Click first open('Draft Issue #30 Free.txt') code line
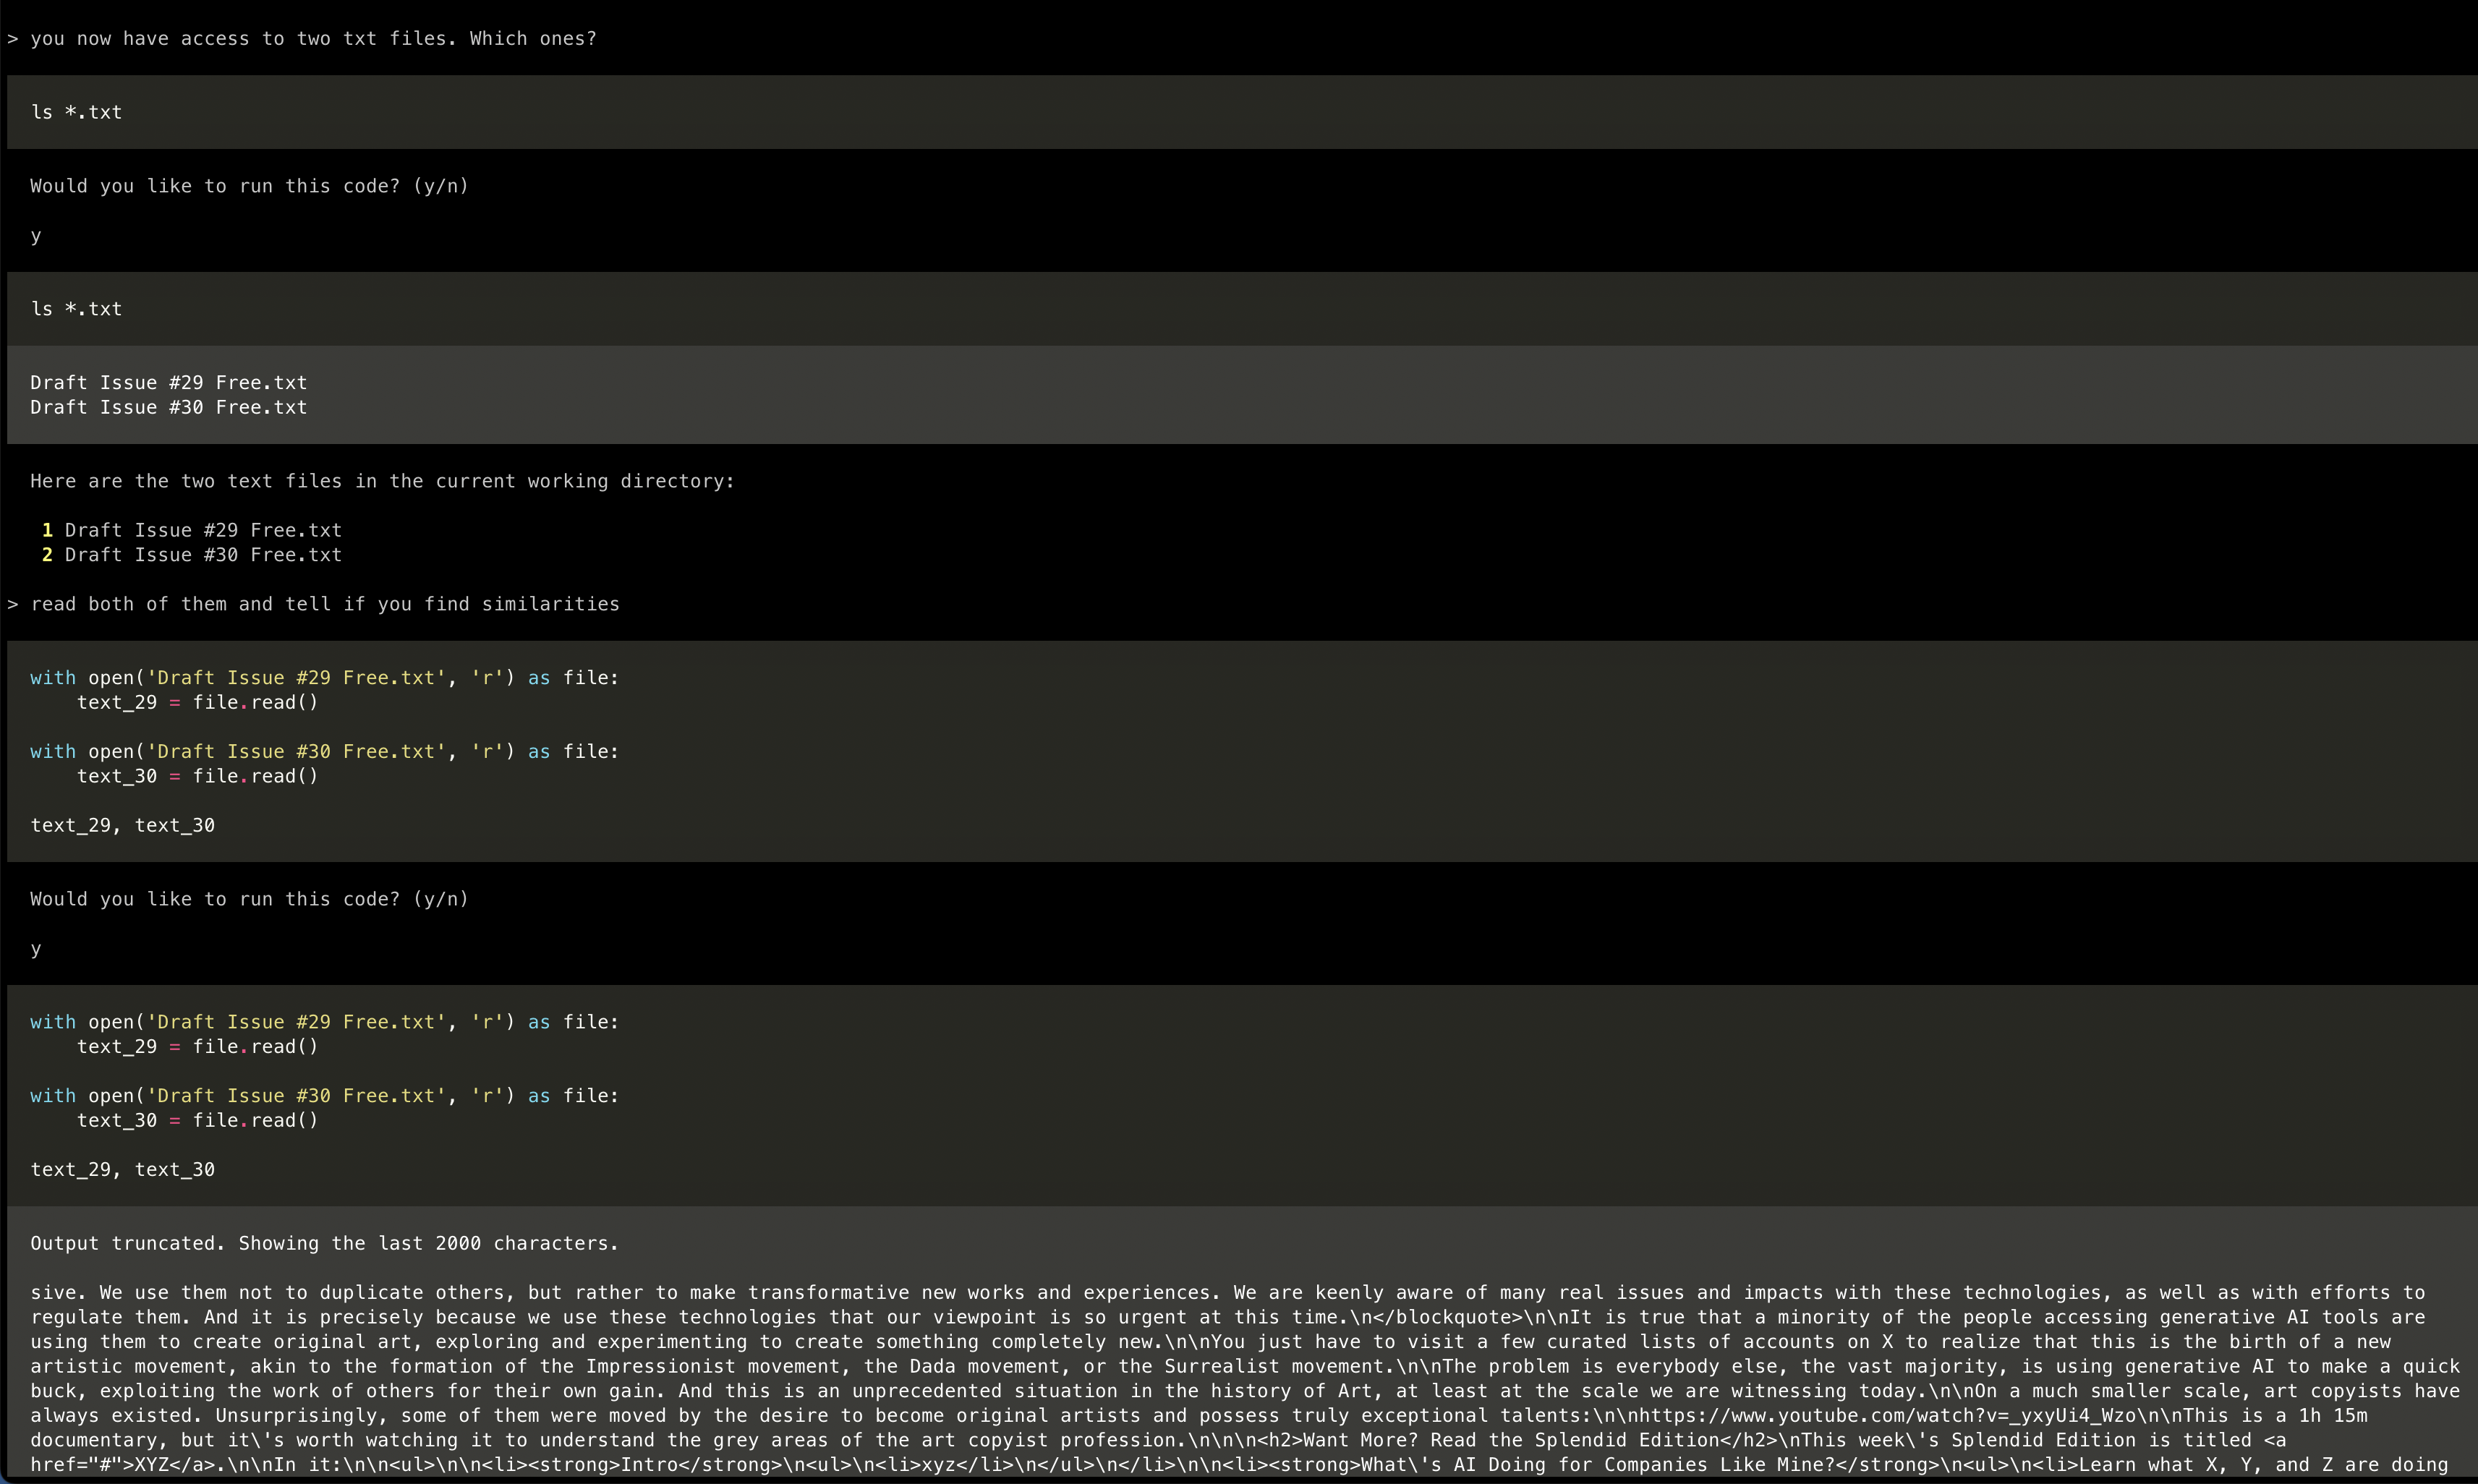Image resolution: width=2478 pixels, height=1484 pixels. click(x=324, y=751)
